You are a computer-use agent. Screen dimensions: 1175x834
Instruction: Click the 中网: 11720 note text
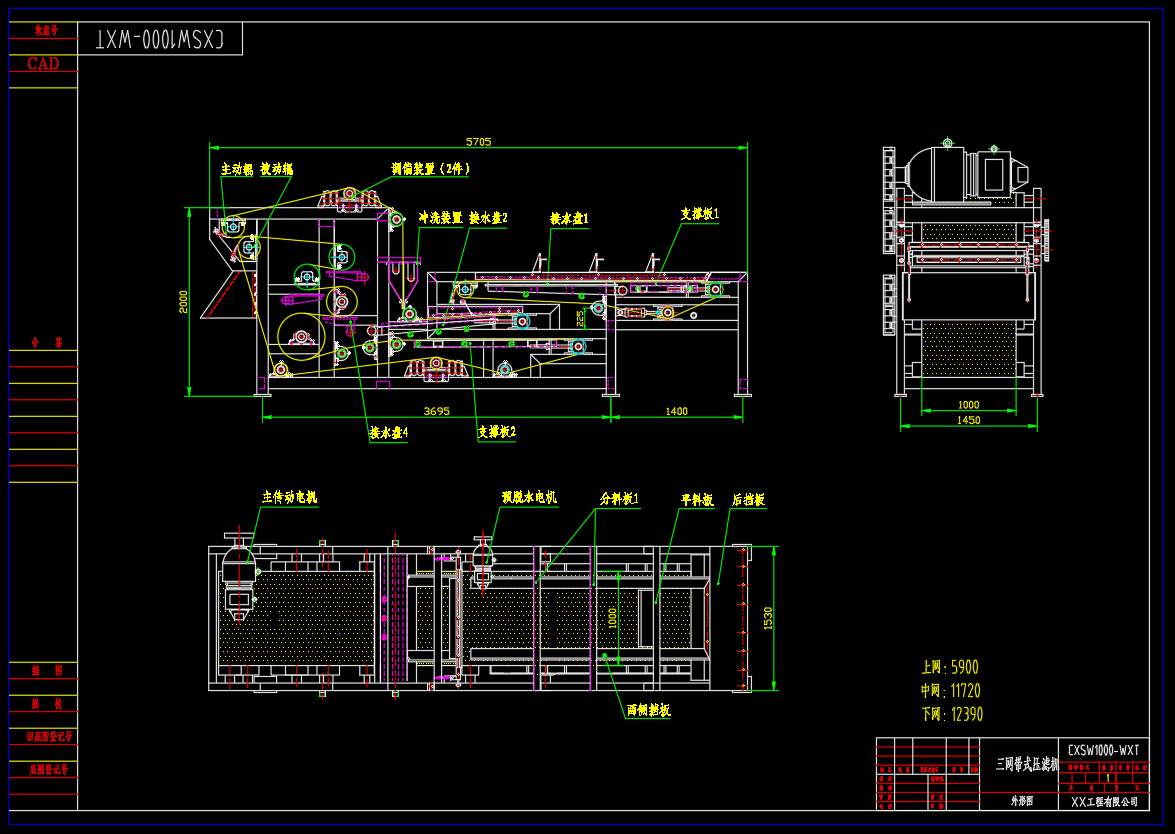pyautogui.click(x=950, y=691)
